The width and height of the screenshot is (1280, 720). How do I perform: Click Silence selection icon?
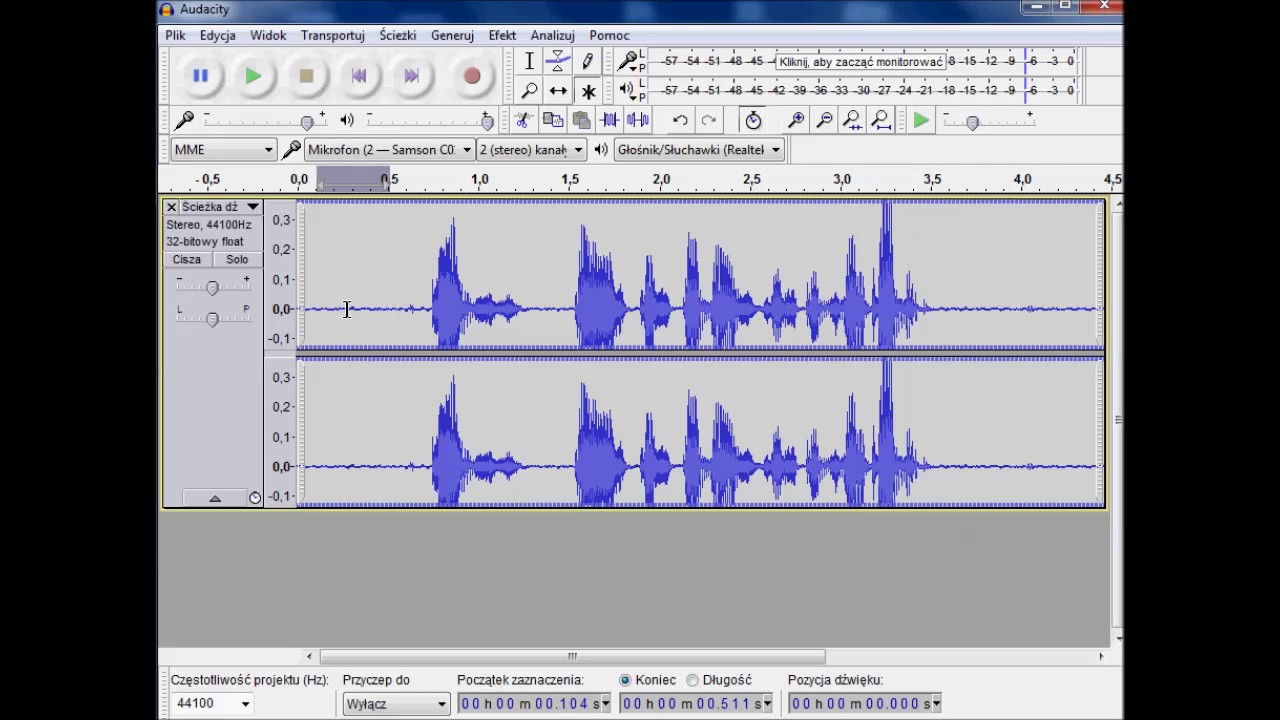[x=638, y=120]
